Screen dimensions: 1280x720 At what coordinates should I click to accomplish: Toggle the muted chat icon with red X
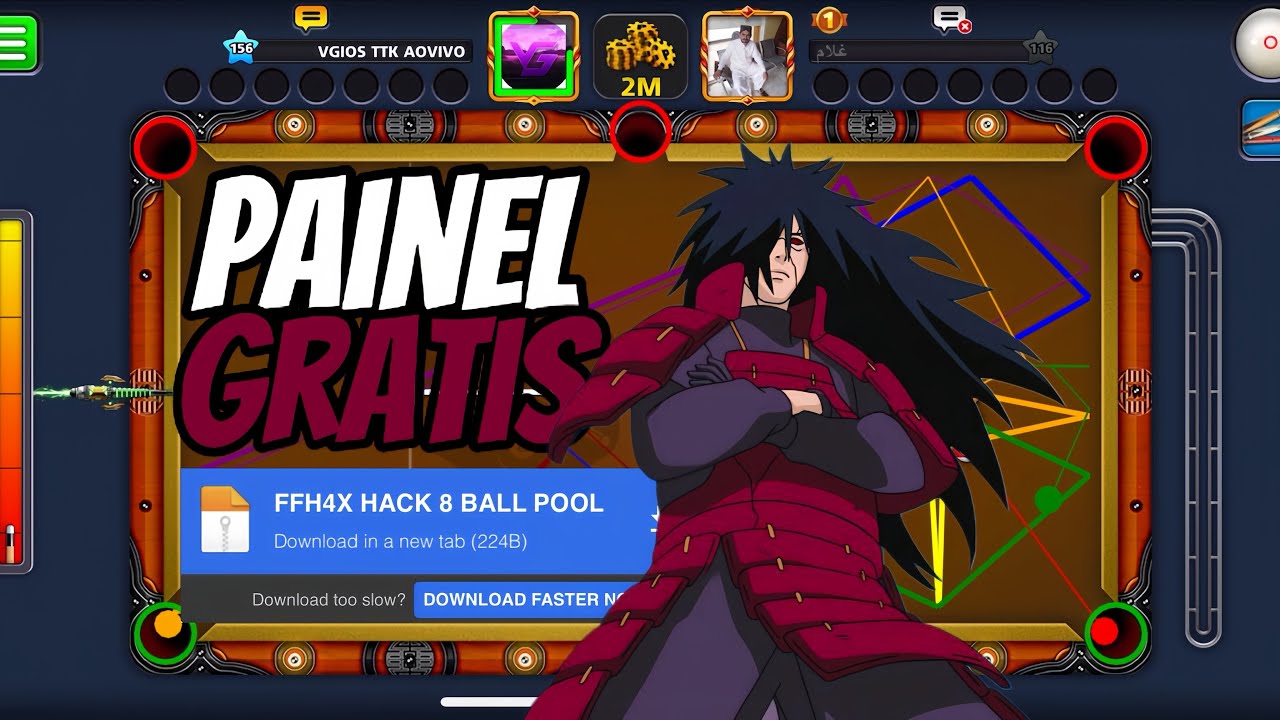point(949,19)
